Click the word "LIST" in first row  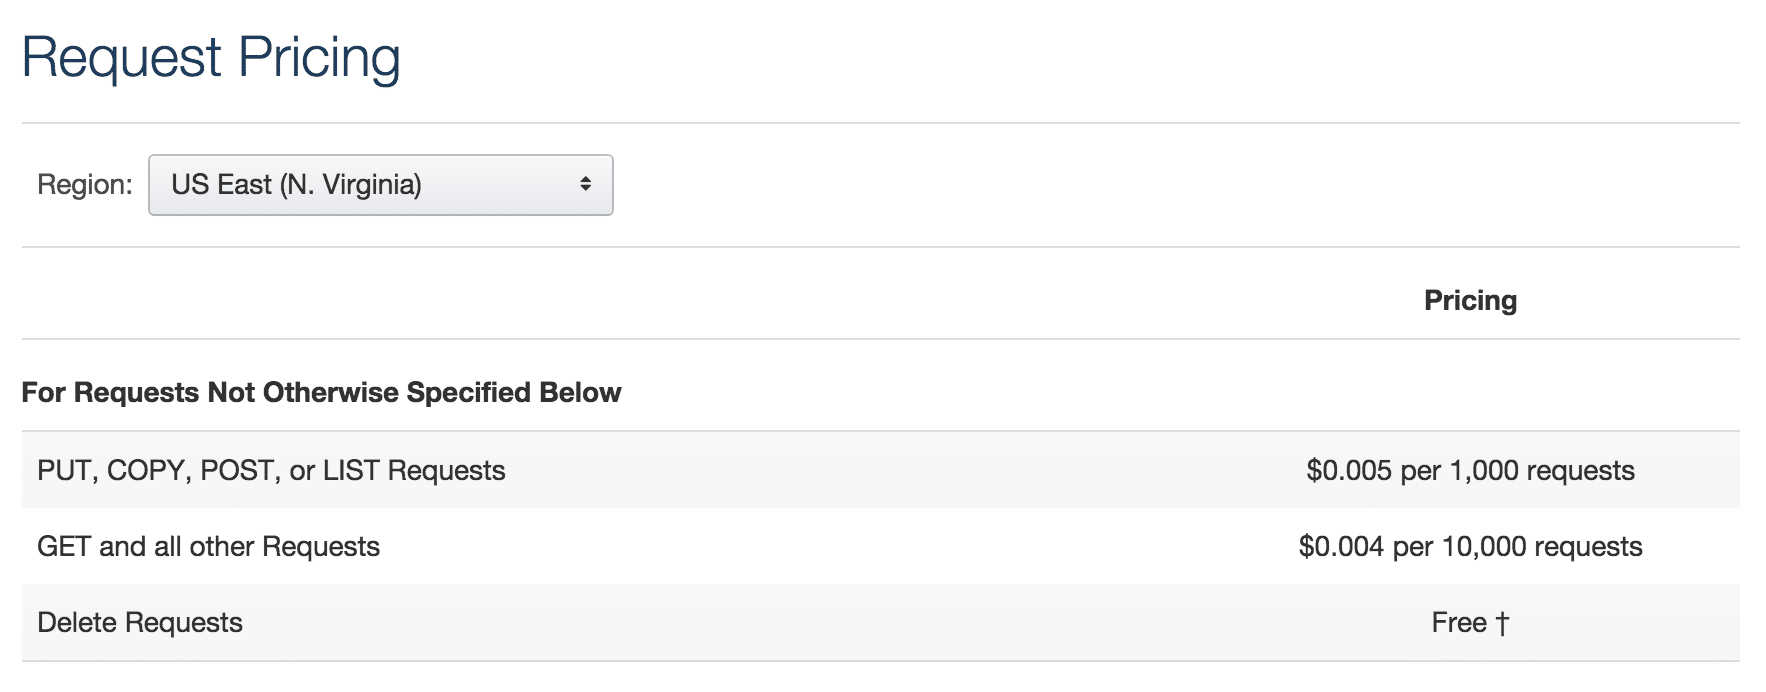pyautogui.click(x=351, y=471)
